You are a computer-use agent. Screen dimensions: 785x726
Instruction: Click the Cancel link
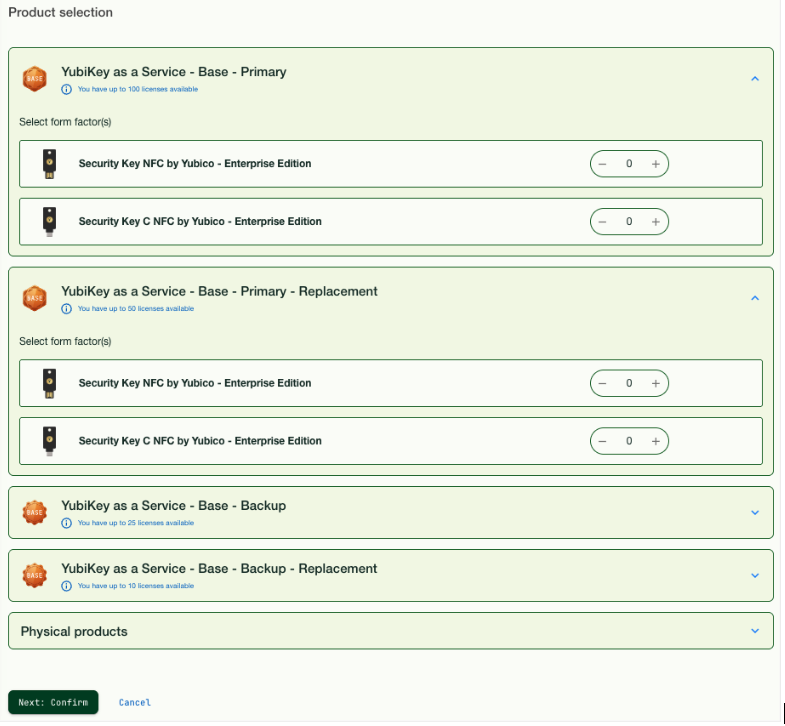pyautogui.click(x=135, y=702)
